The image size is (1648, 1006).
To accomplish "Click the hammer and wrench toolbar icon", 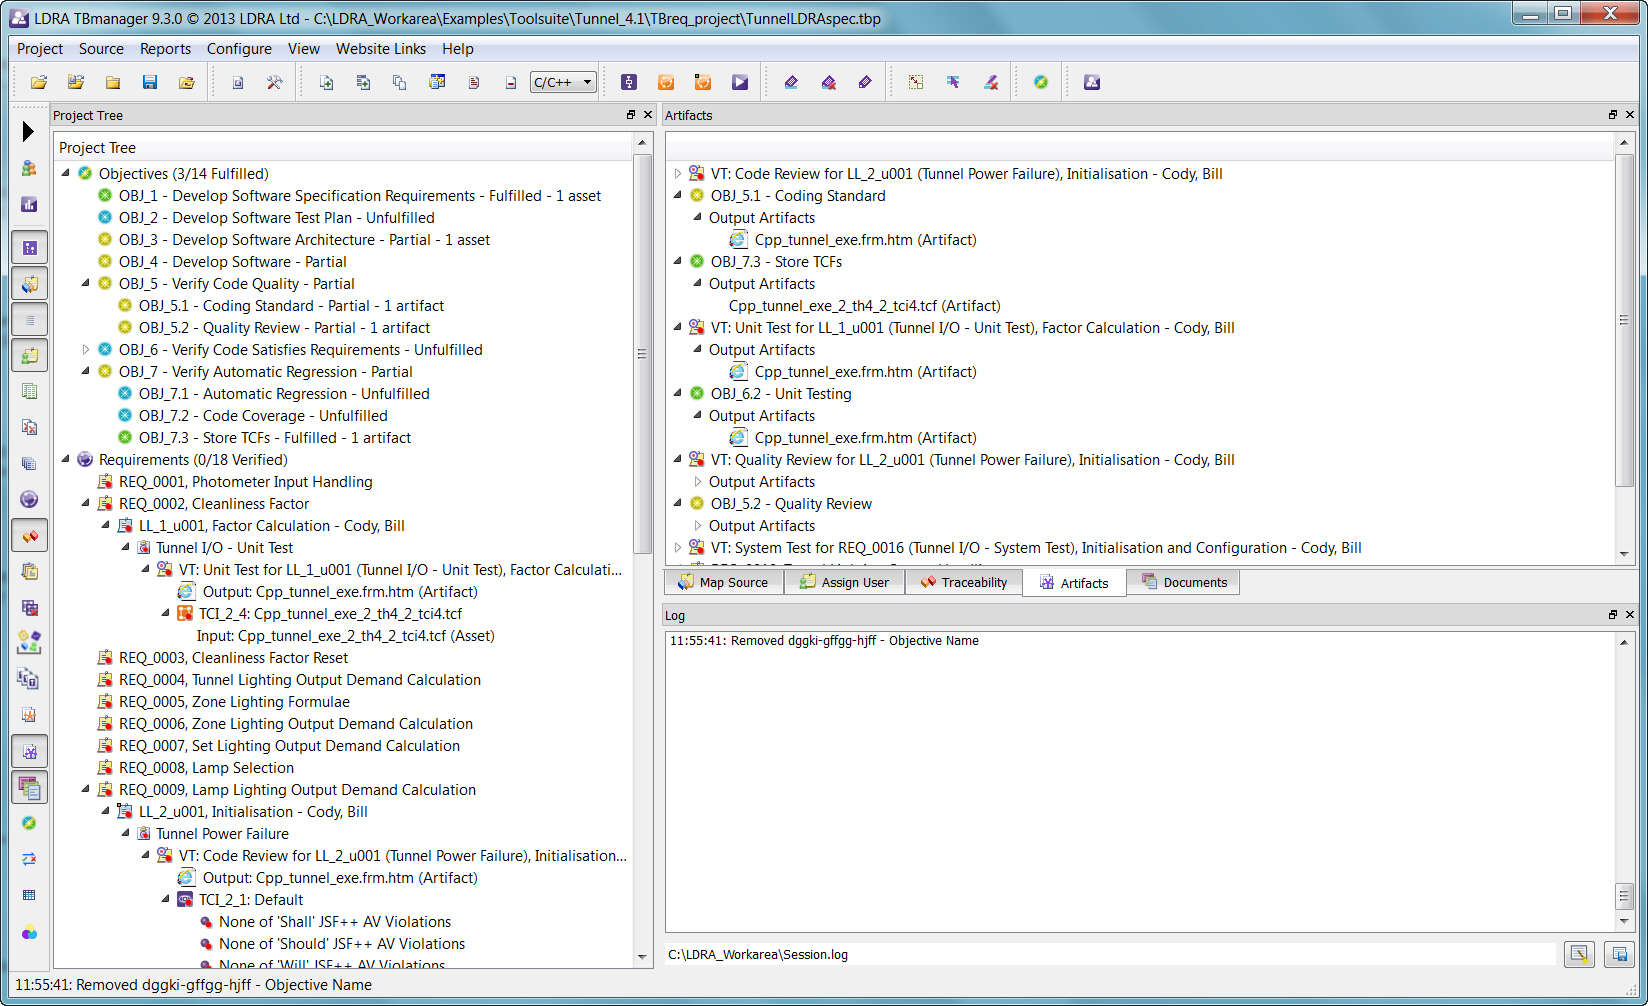I will (274, 82).
